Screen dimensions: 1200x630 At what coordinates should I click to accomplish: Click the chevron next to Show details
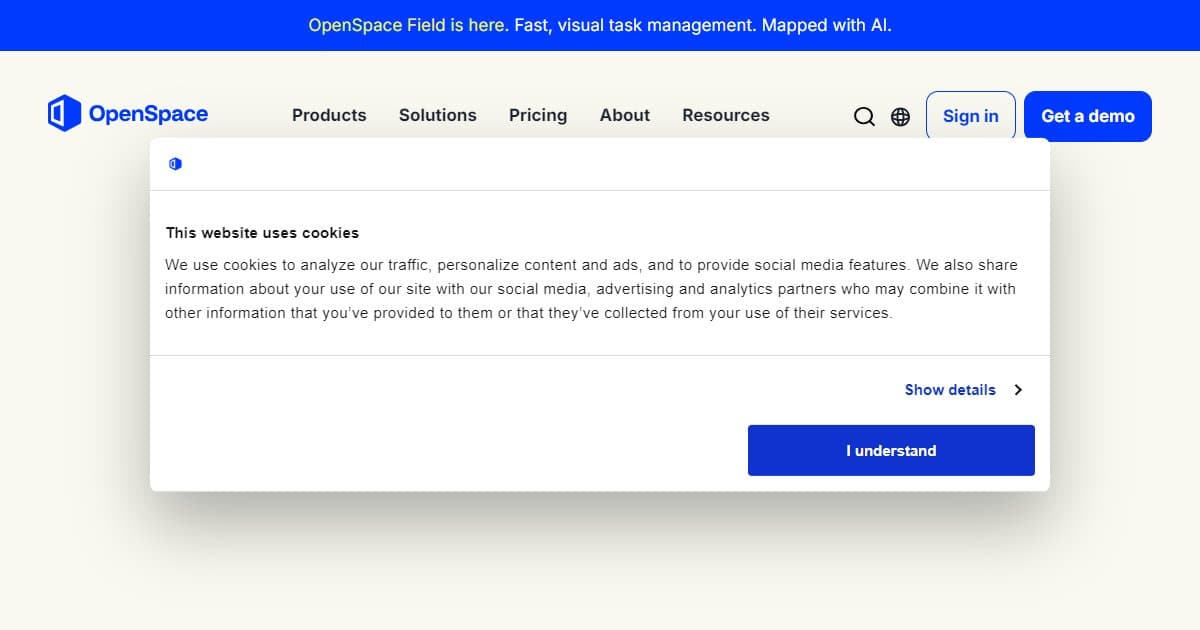click(1018, 390)
